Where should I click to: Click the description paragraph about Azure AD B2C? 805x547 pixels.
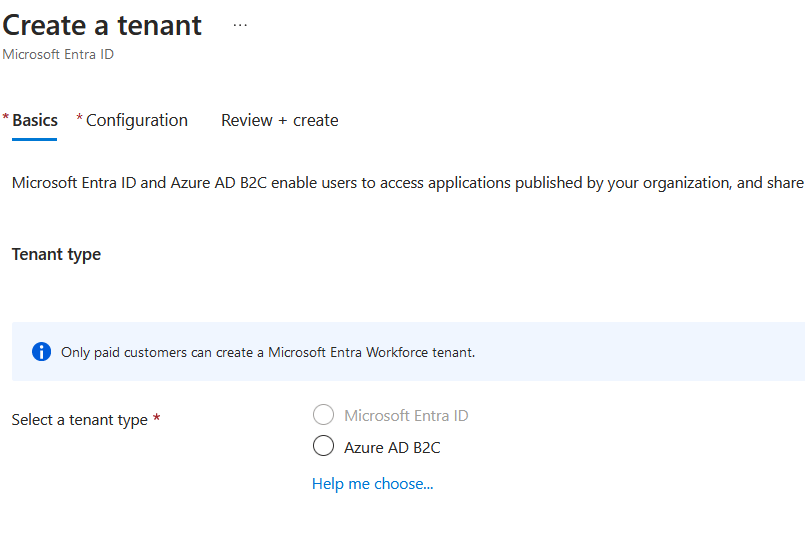[x=408, y=183]
